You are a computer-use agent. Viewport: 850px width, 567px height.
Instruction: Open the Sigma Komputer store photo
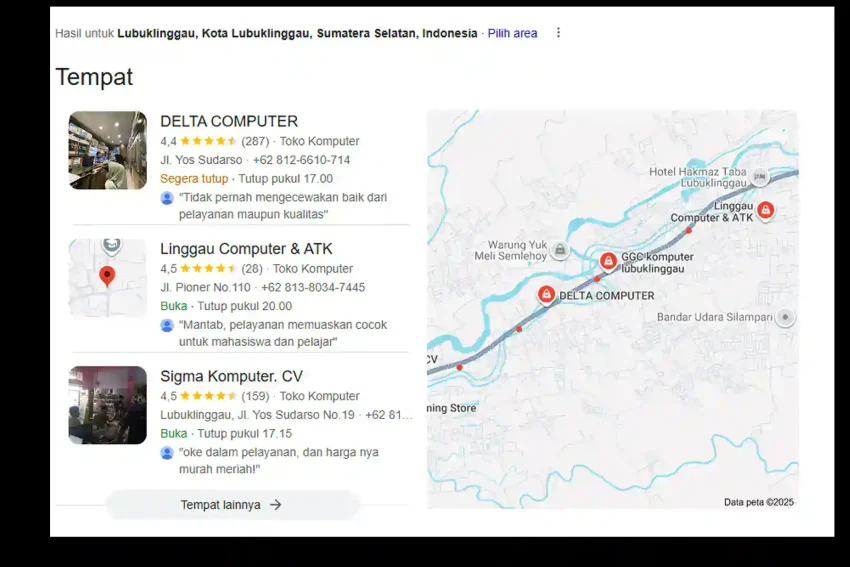click(x=107, y=405)
